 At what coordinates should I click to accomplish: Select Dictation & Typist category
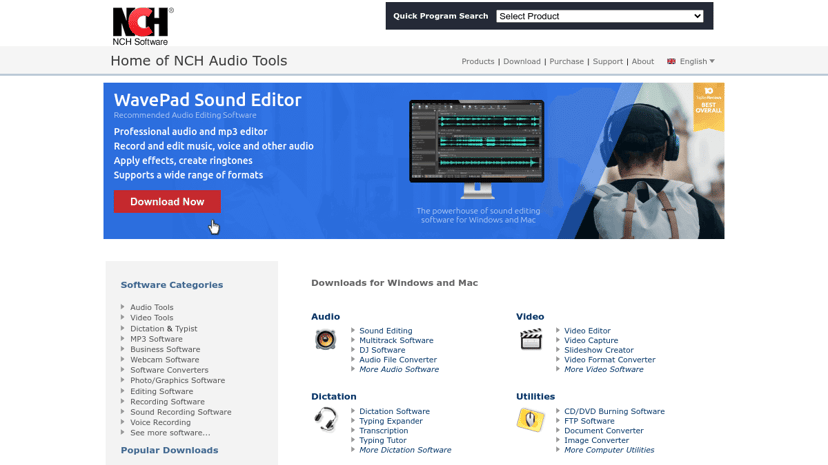coord(164,328)
